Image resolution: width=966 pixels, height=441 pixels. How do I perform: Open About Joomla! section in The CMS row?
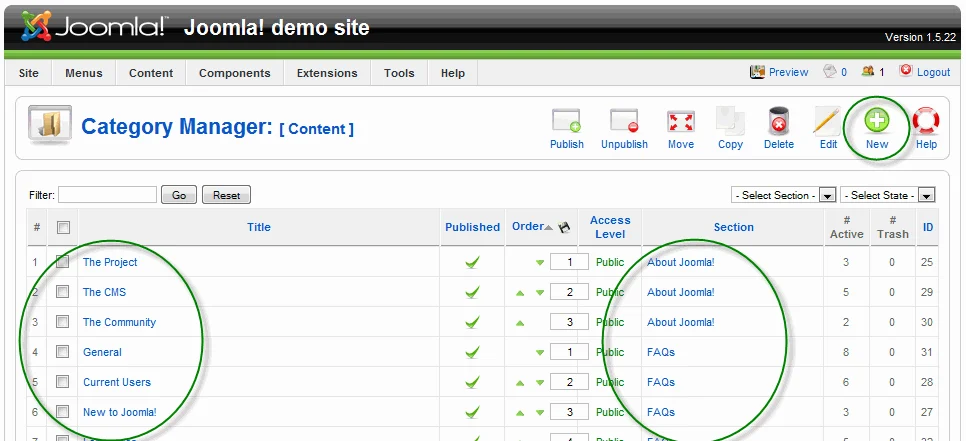coord(681,293)
